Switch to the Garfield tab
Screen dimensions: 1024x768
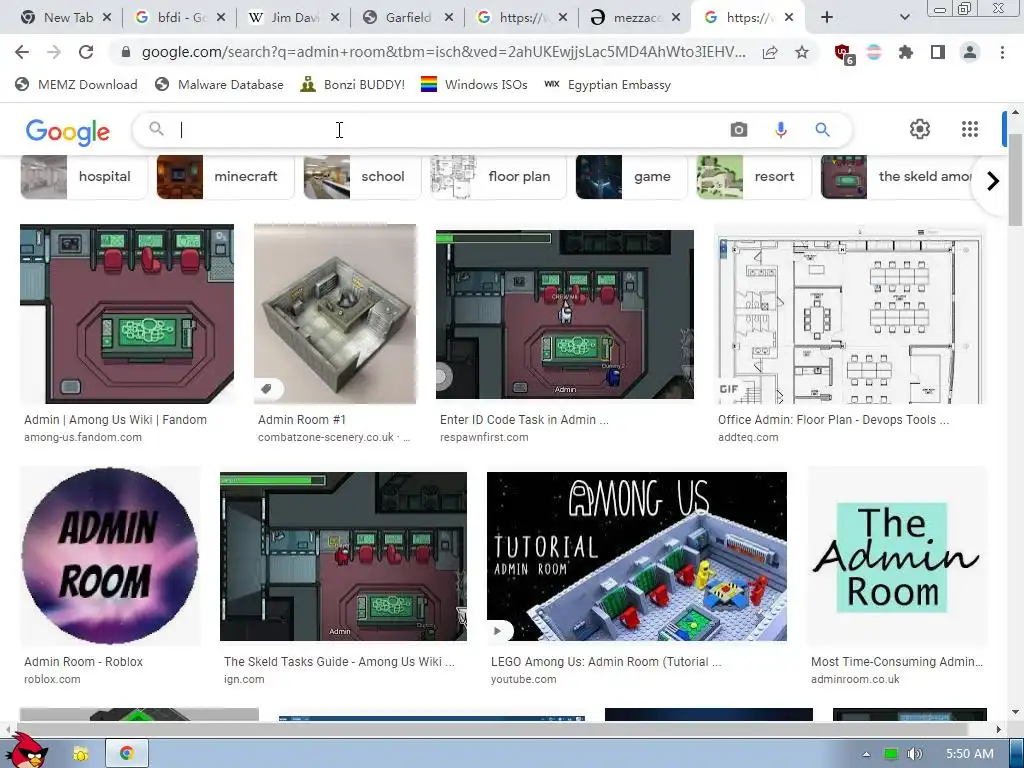click(408, 18)
